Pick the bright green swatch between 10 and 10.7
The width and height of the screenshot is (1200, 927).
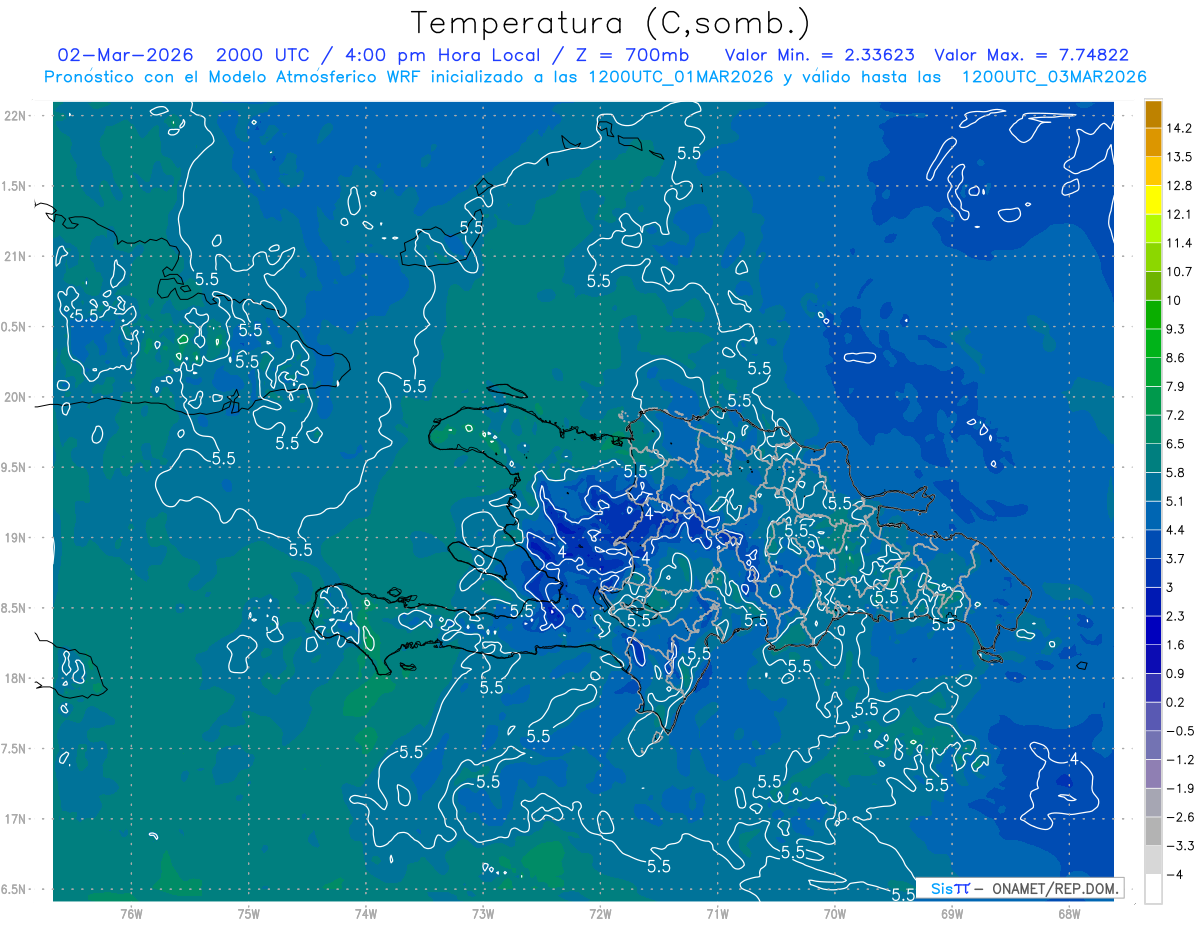tap(1153, 286)
